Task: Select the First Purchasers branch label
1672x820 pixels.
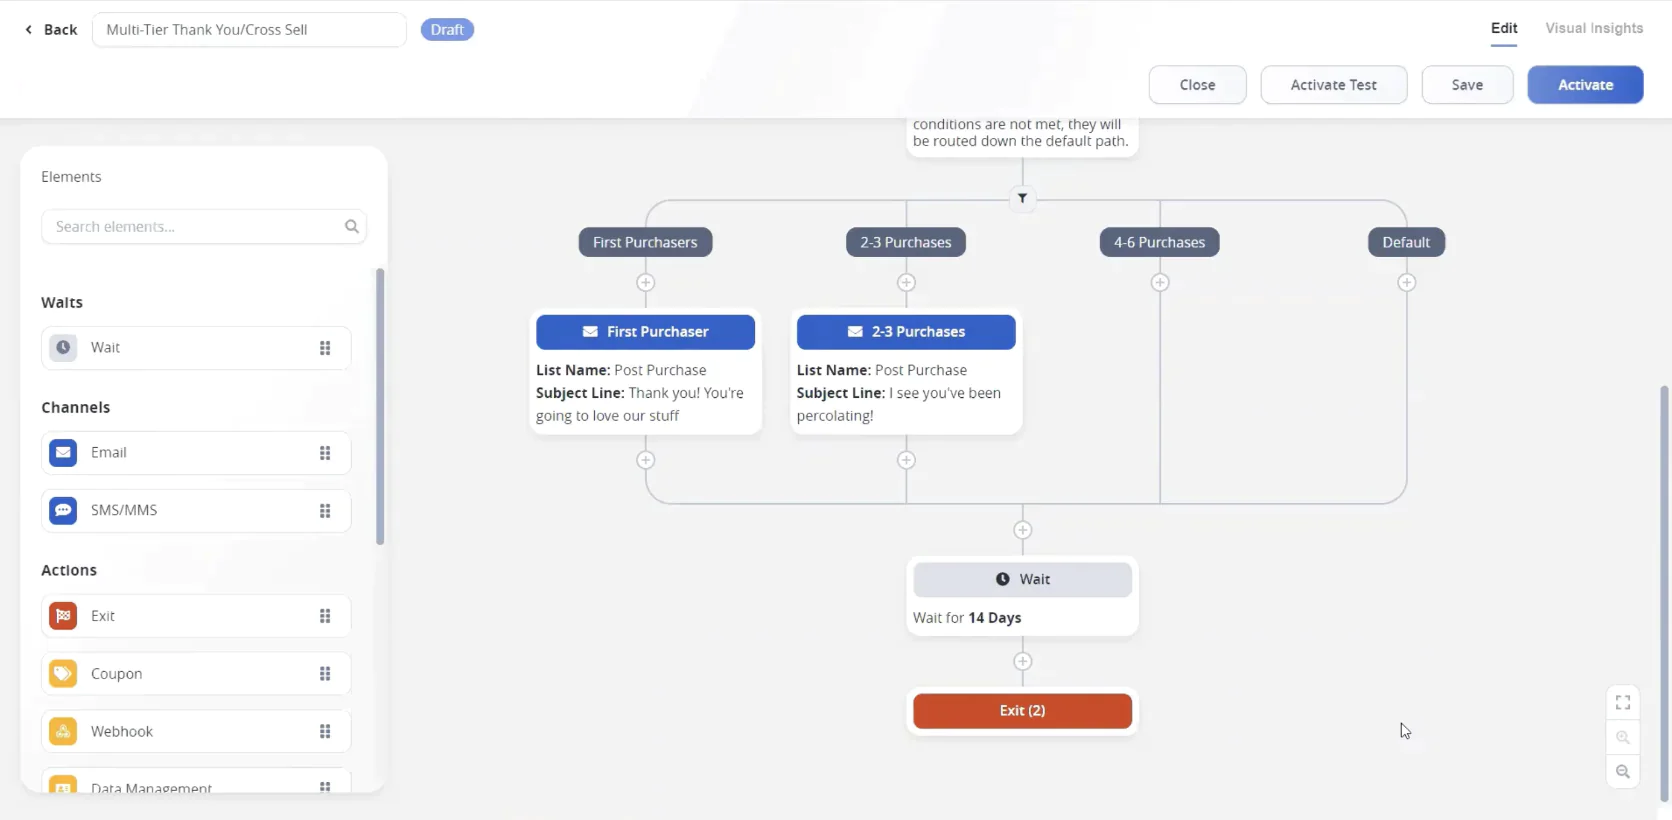Action: click(x=645, y=242)
